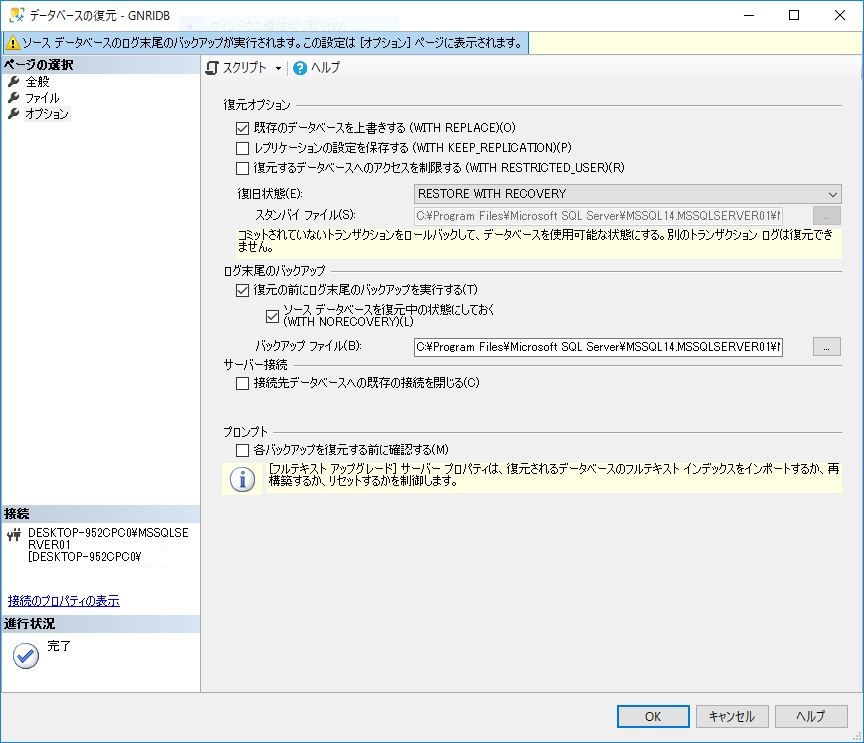Click the Script toolbar icon
Viewport: 864px width, 743px height.
coord(212,68)
